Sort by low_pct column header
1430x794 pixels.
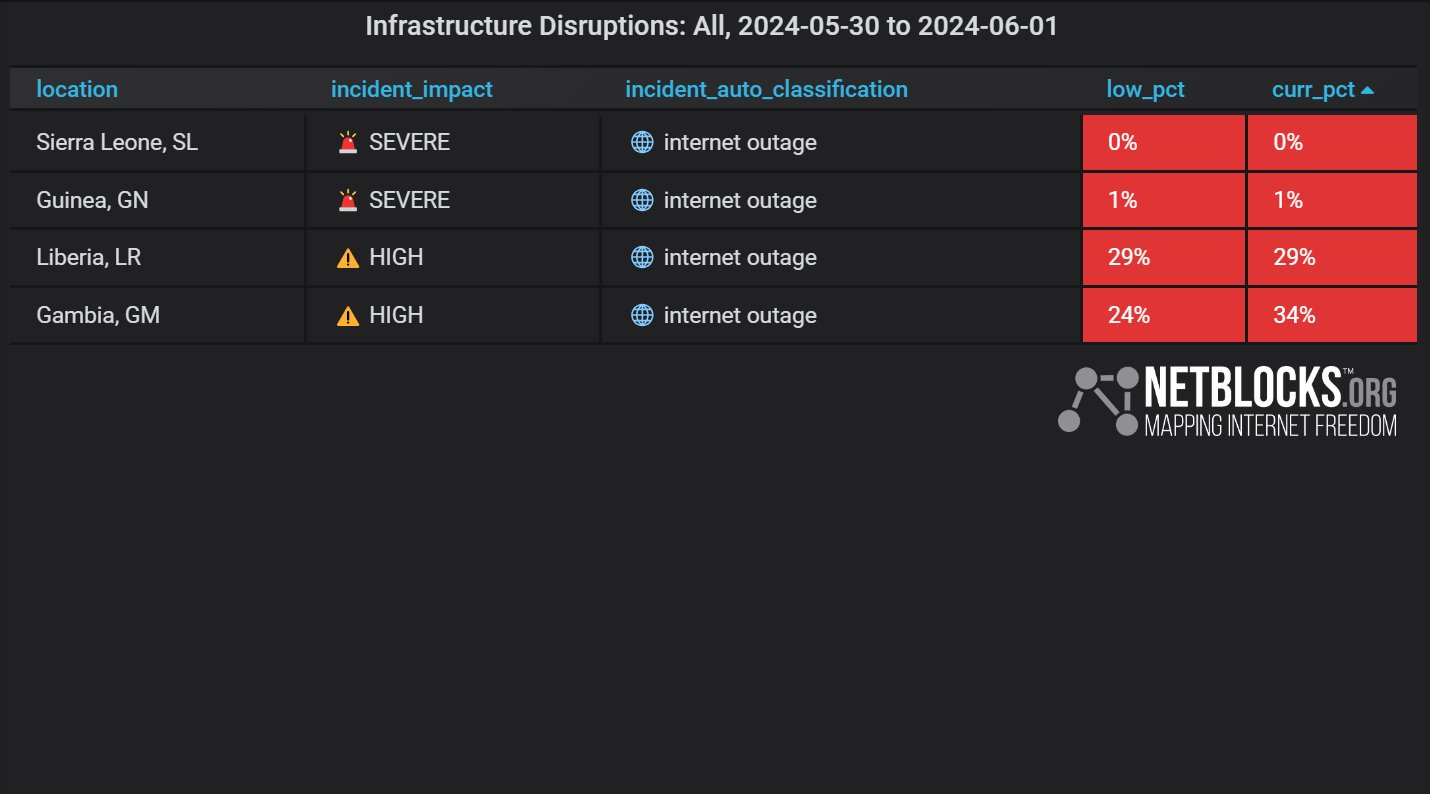pos(1145,89)
